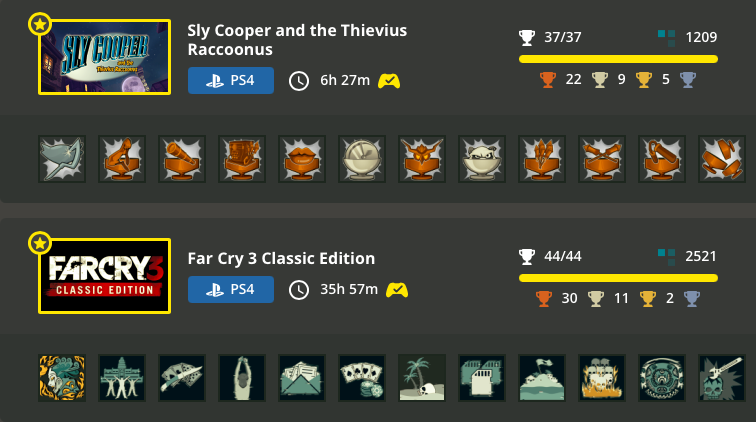The height and width of the screenshot is (422, 756).
Task: Click the memory card trophy icon
Action: click(x=482, y=378)
